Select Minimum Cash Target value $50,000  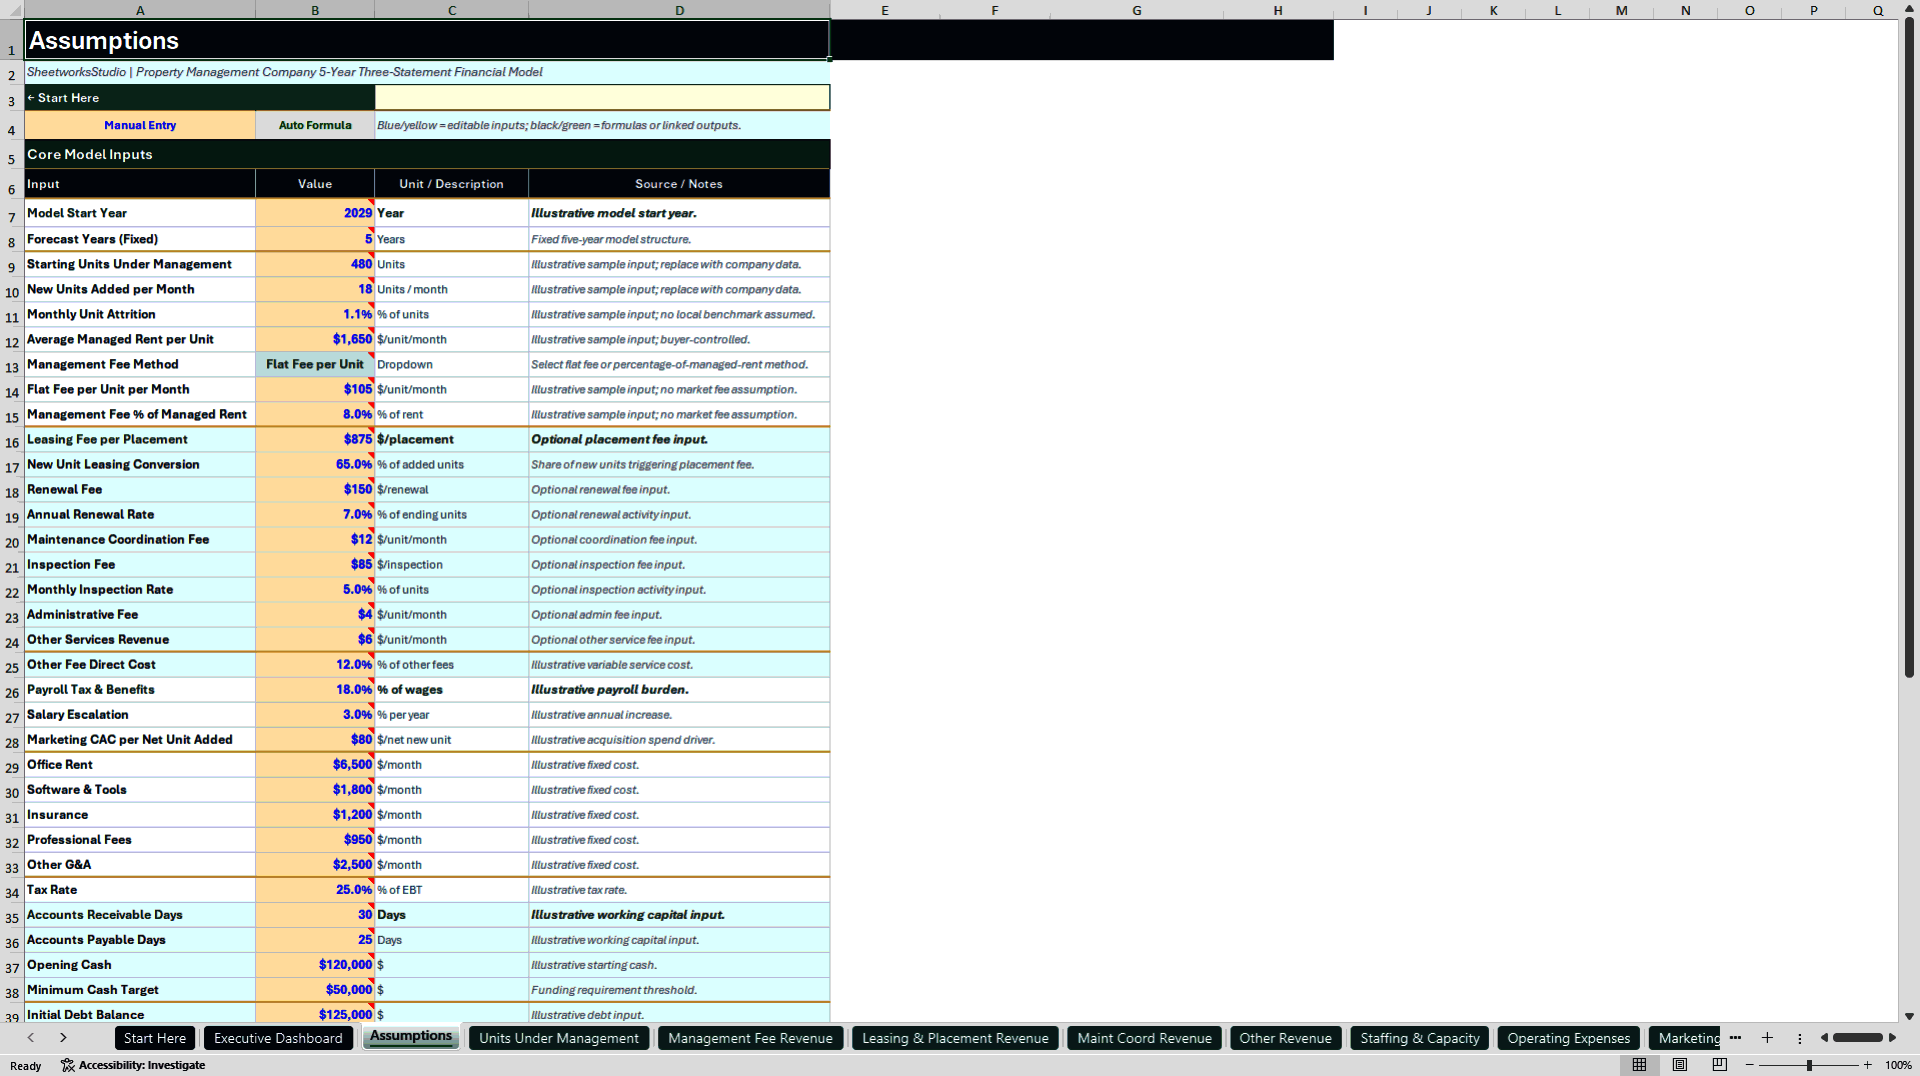[315, 989]
